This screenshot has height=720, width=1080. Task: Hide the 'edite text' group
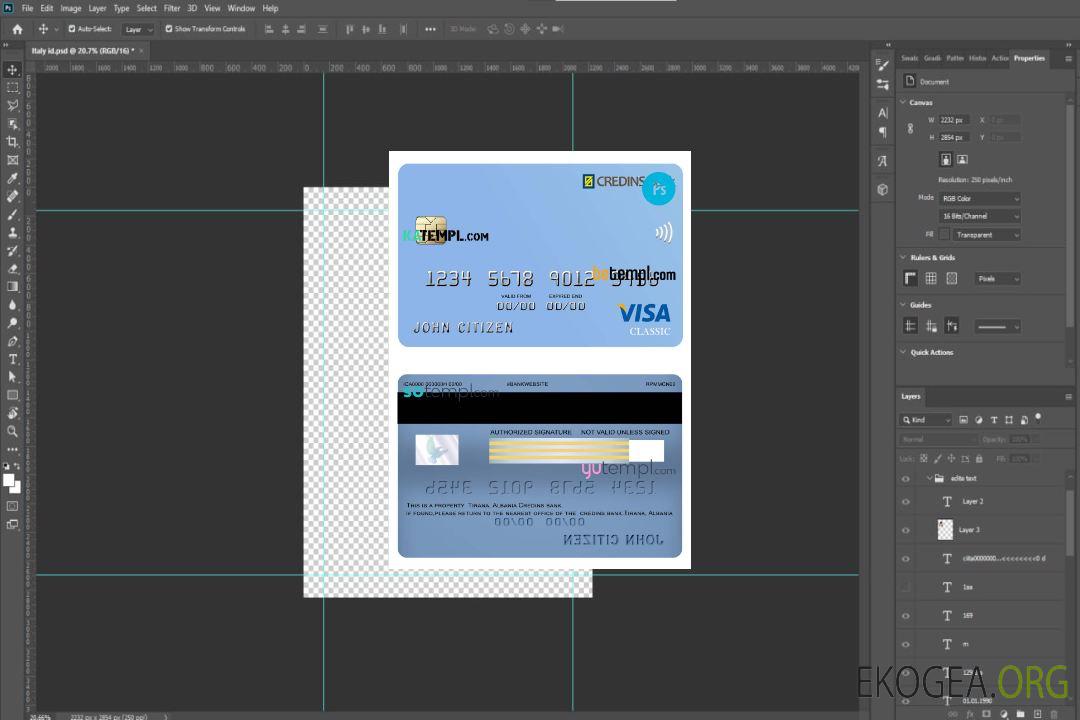(906, 479)
